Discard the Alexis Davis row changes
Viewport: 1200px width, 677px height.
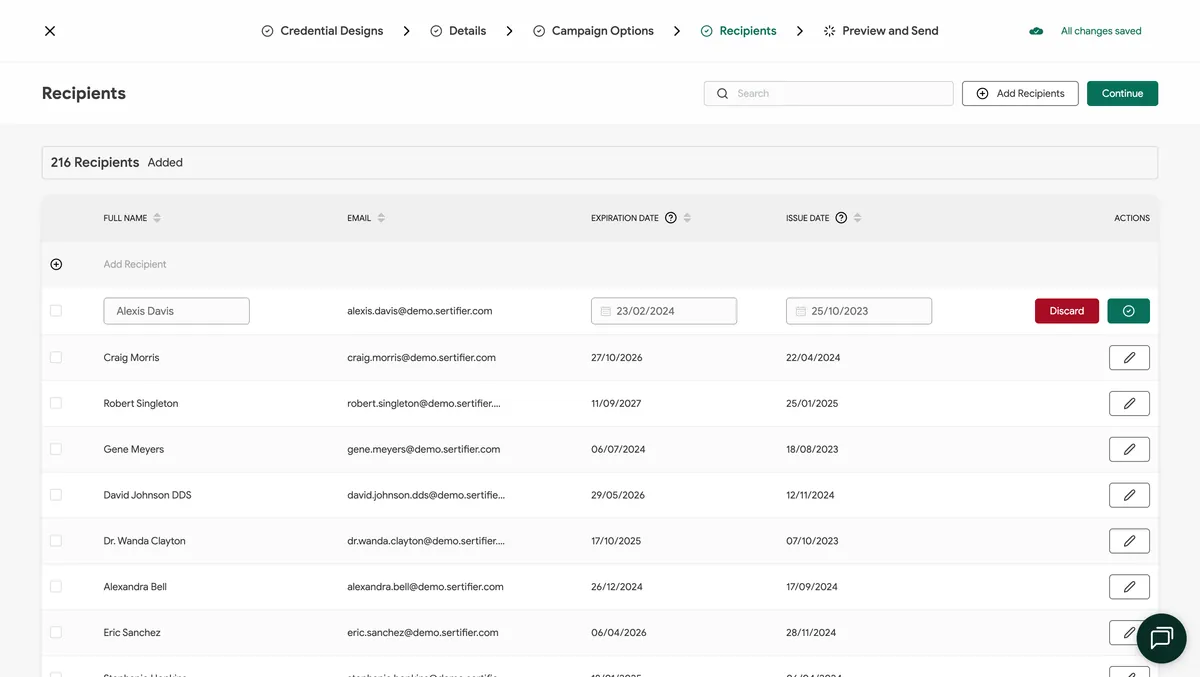(x=1066, y=310)
